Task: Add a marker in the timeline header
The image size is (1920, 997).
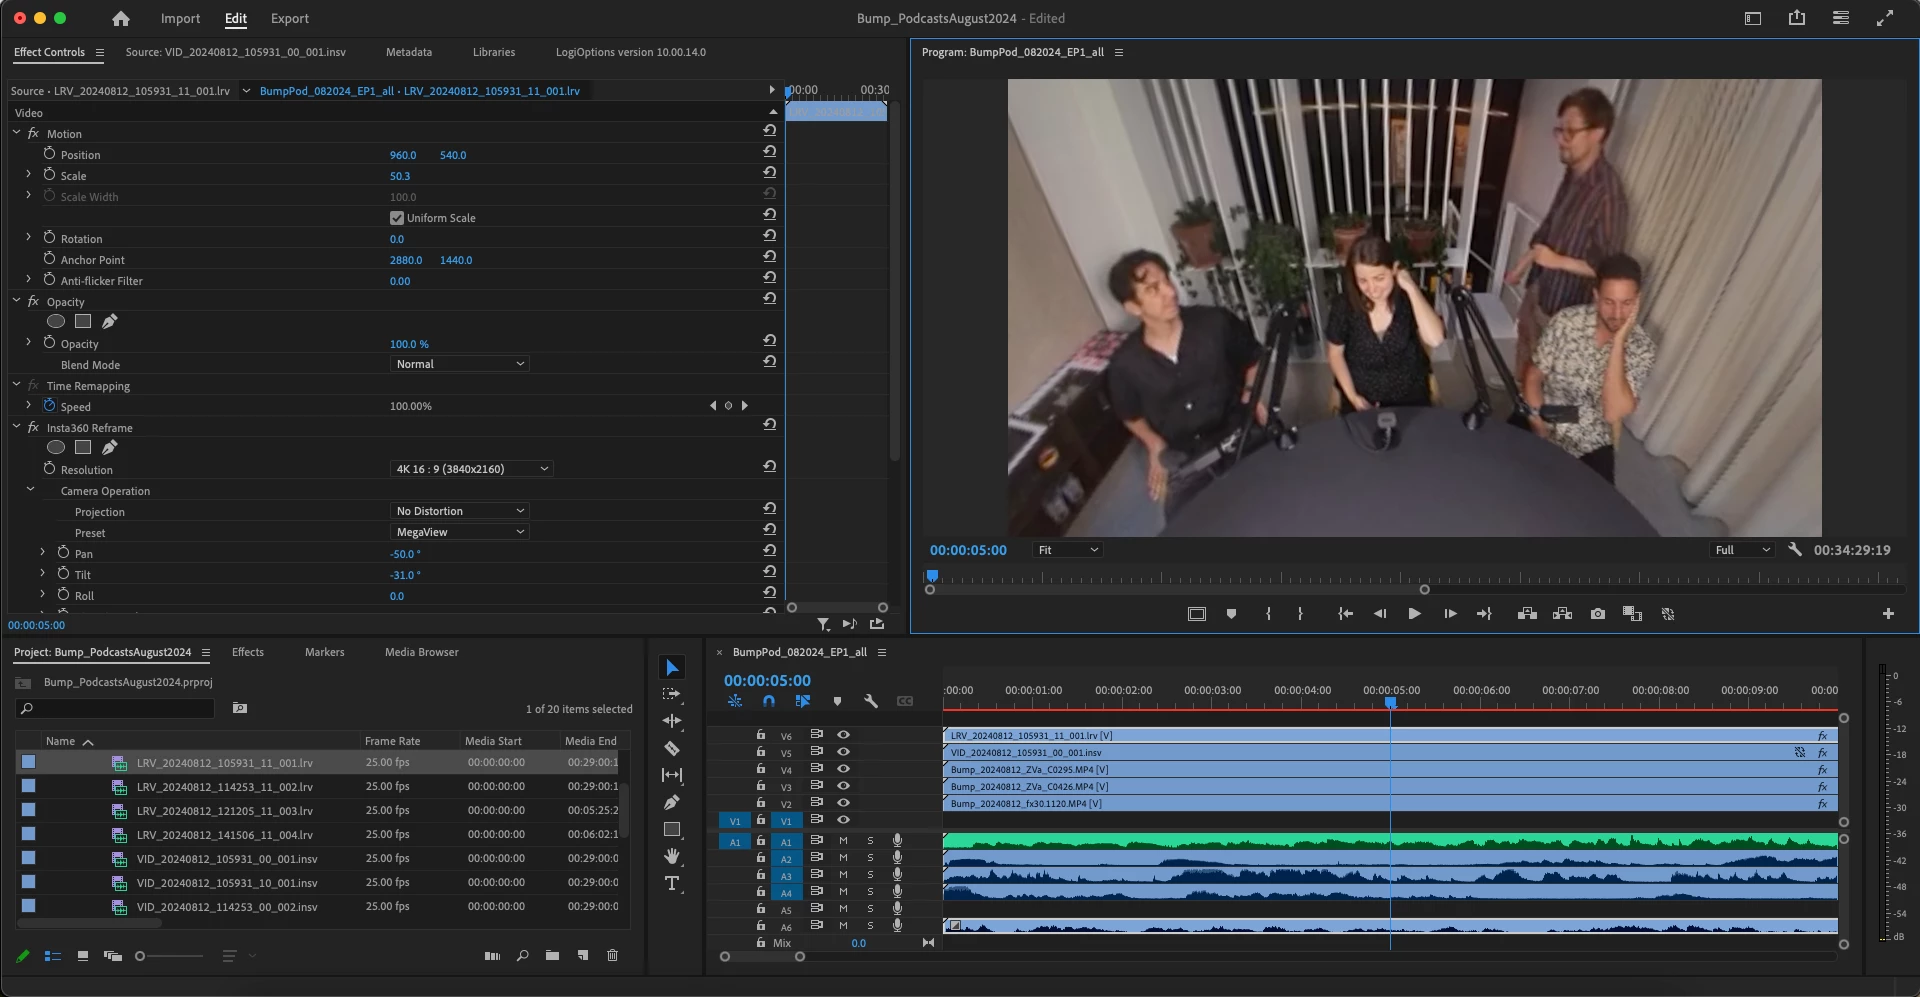Action: 837,701
